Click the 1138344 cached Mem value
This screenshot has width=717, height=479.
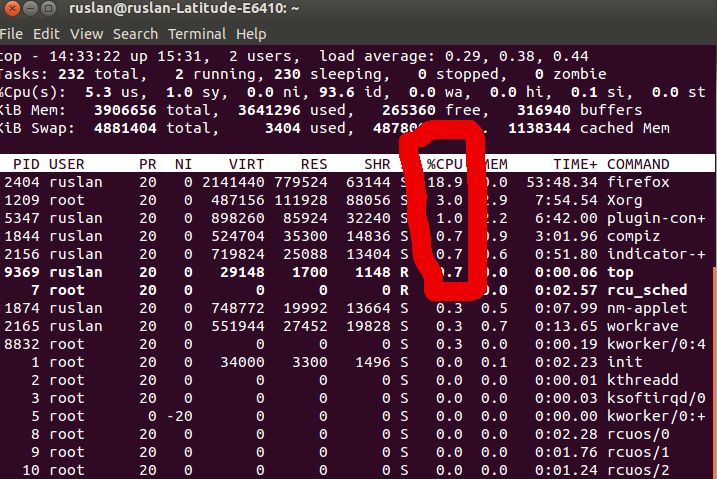tap(540, 128)
